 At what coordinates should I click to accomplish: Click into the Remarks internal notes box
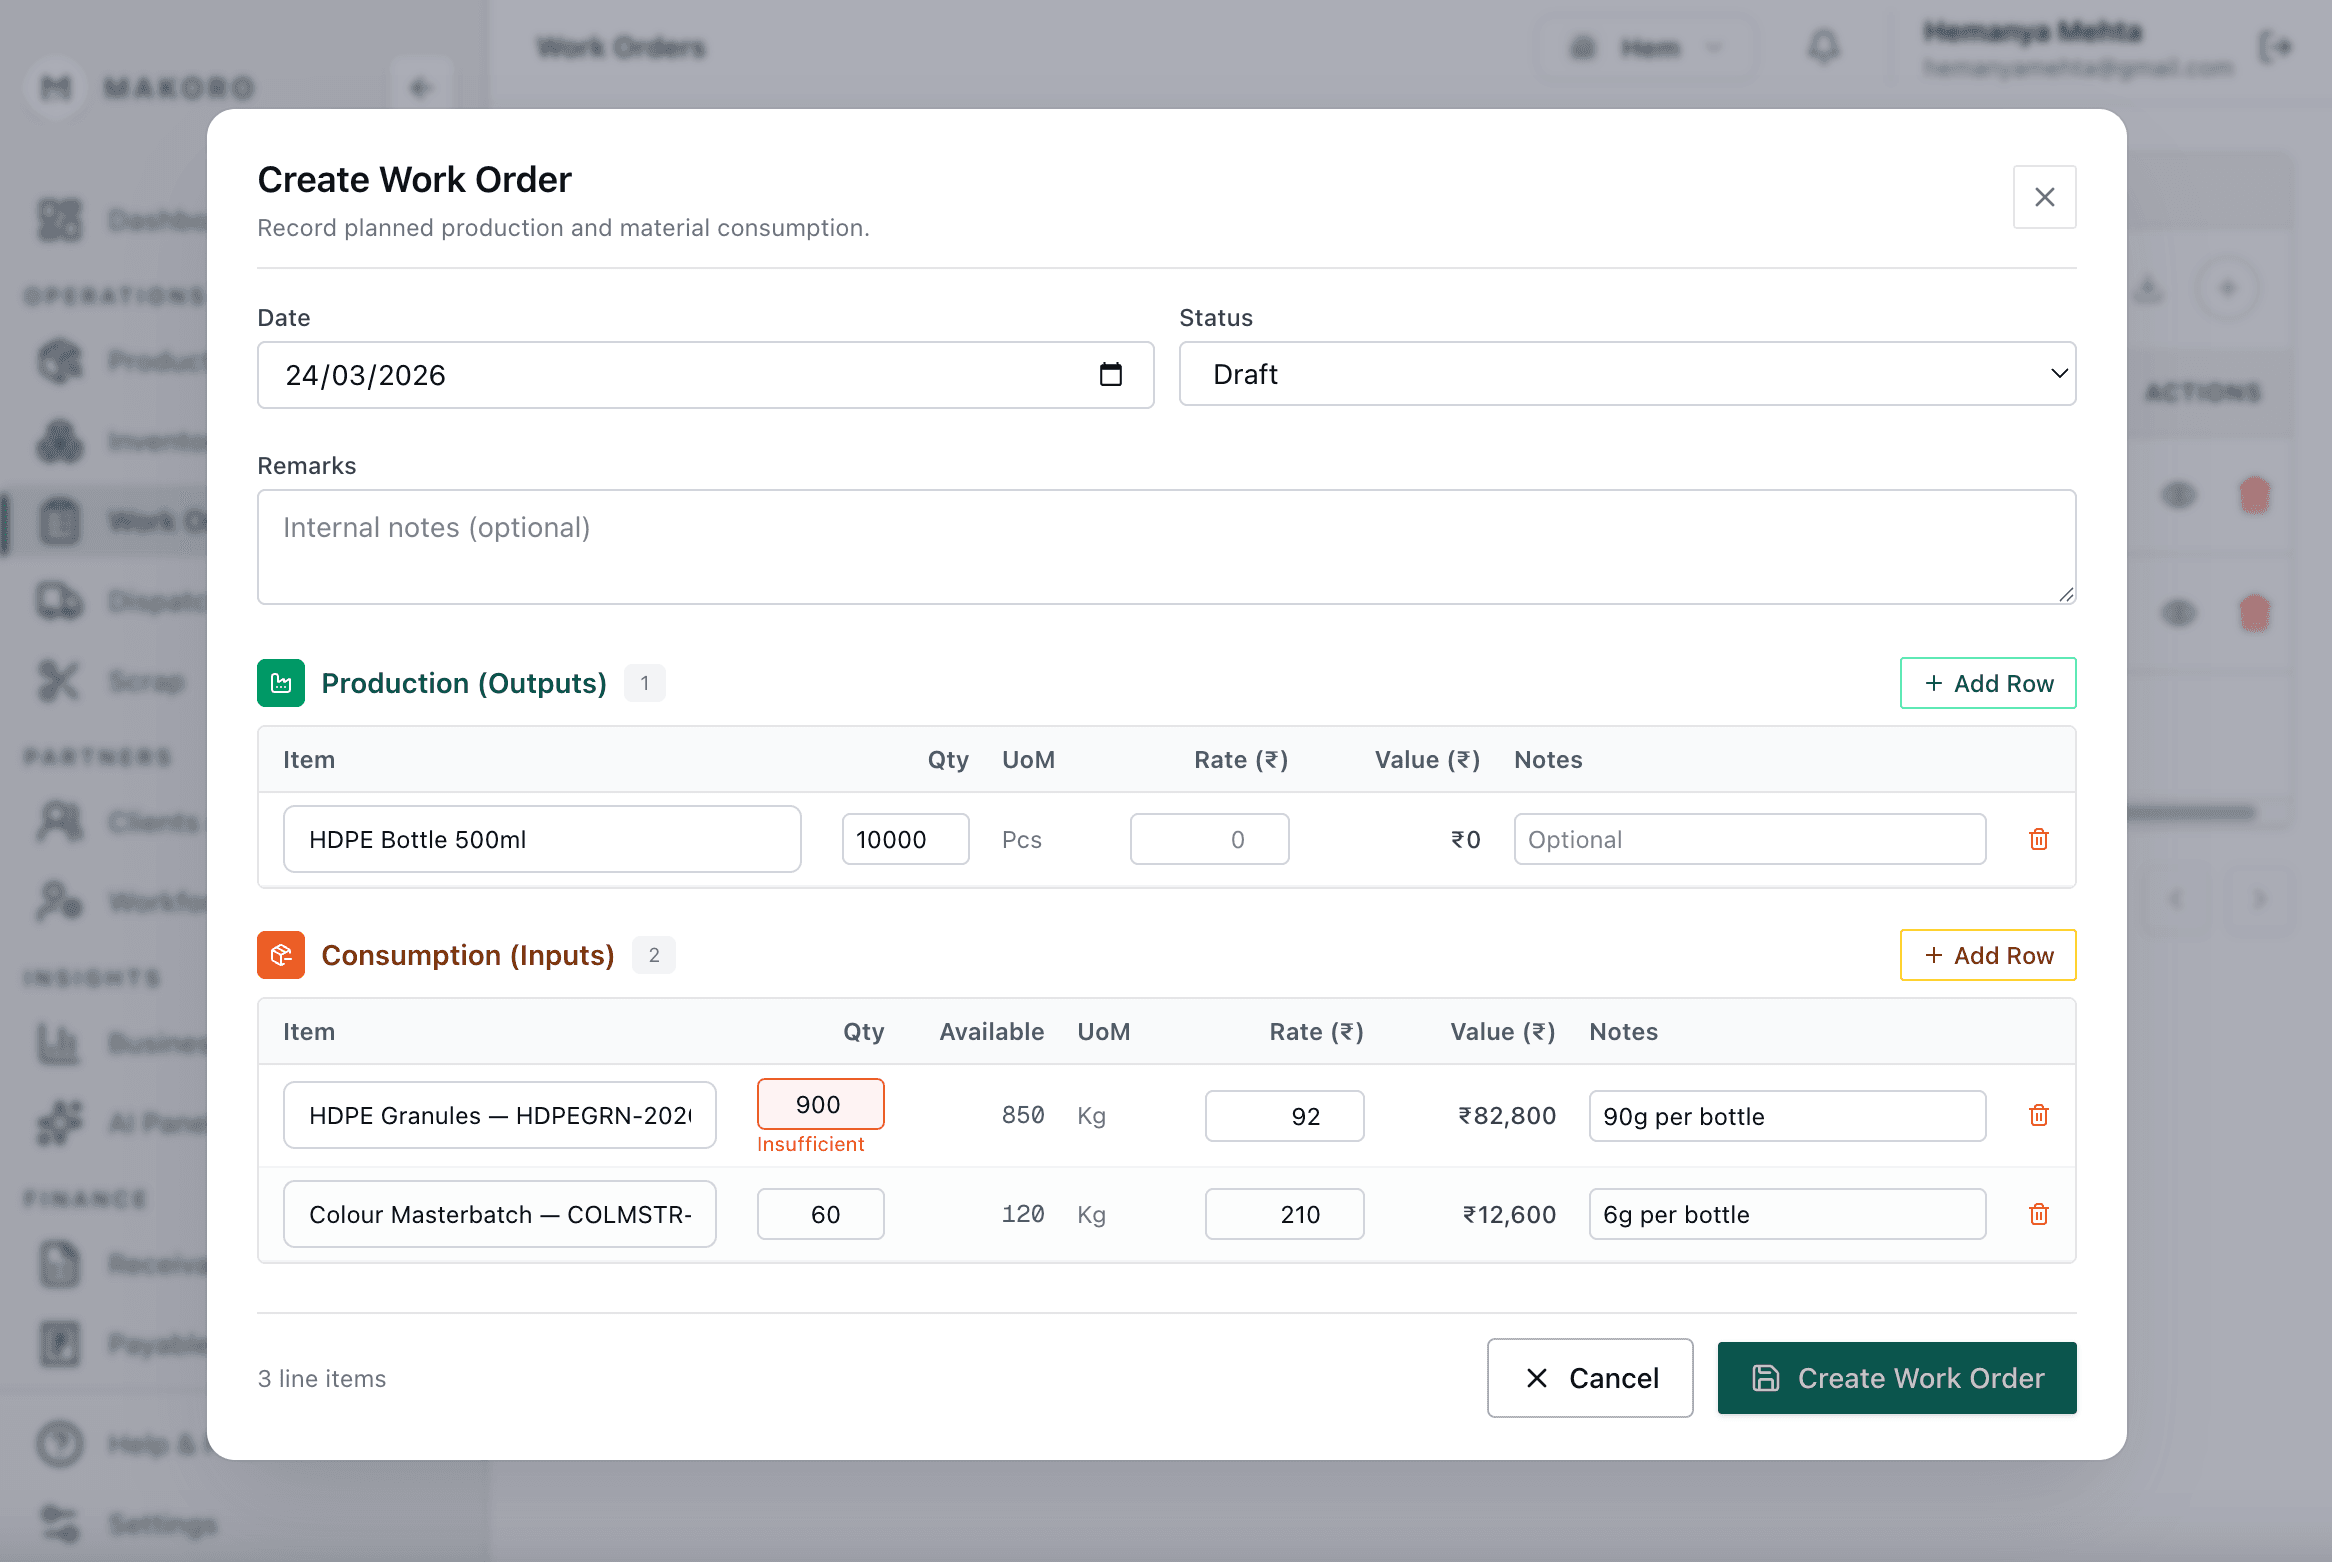pyautogui.click(x=1166, y=547)
